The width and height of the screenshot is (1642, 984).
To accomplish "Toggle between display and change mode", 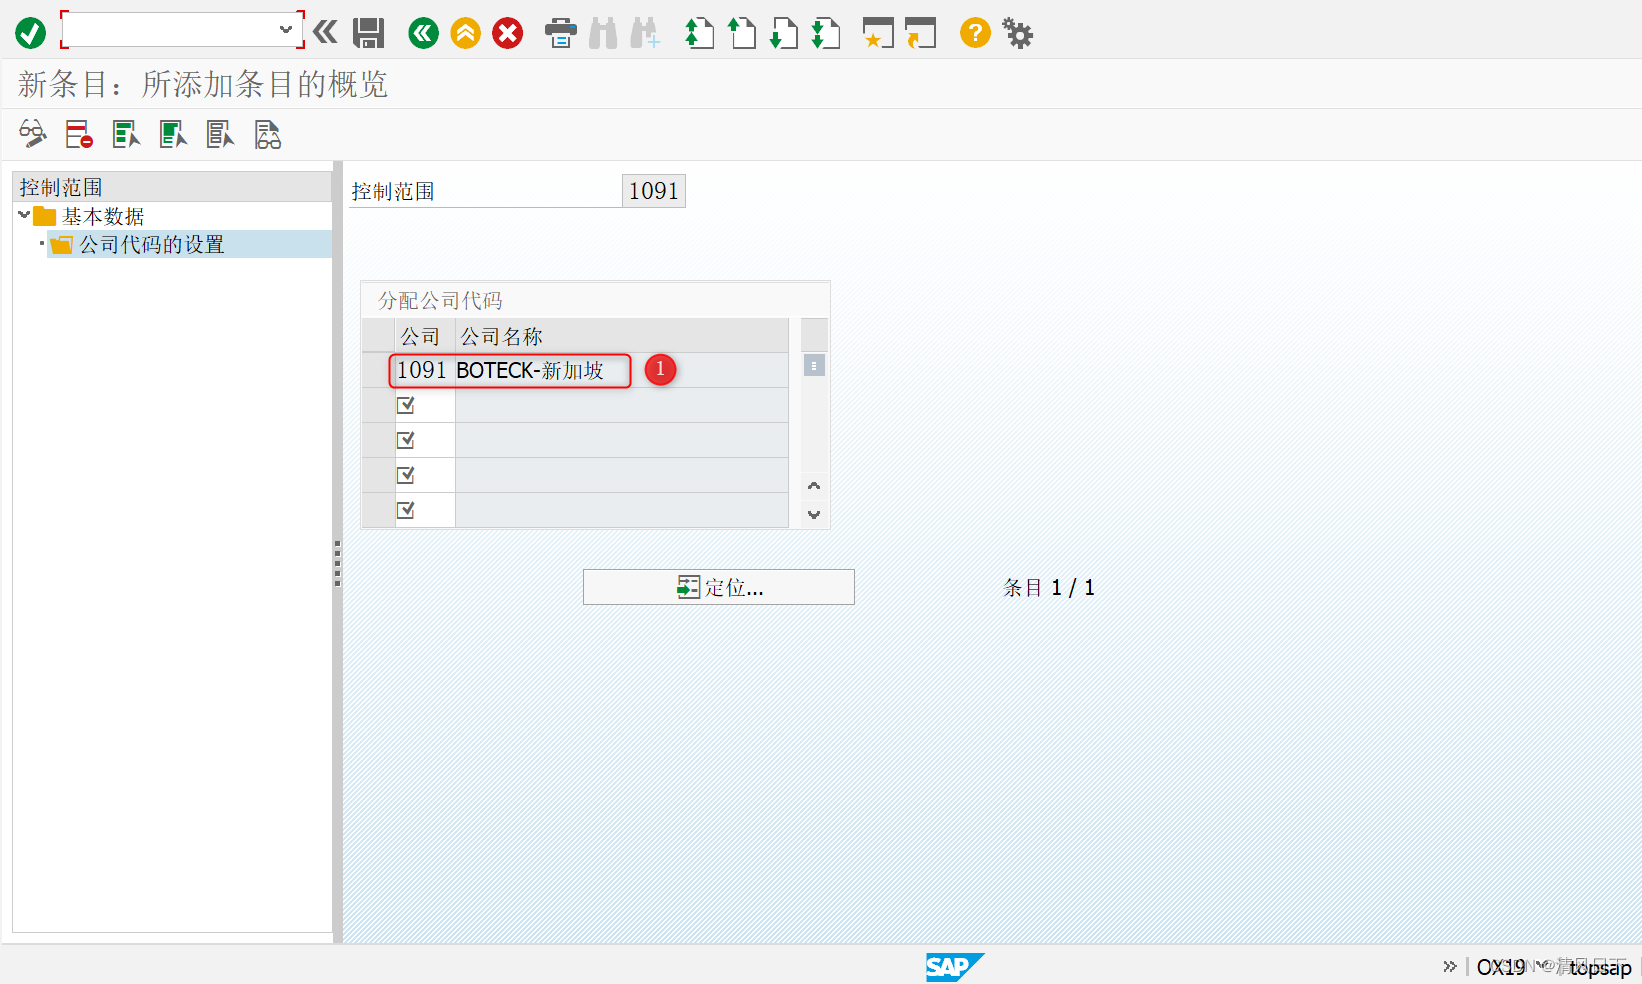I will pyautogui.click(x=31, y=134).
